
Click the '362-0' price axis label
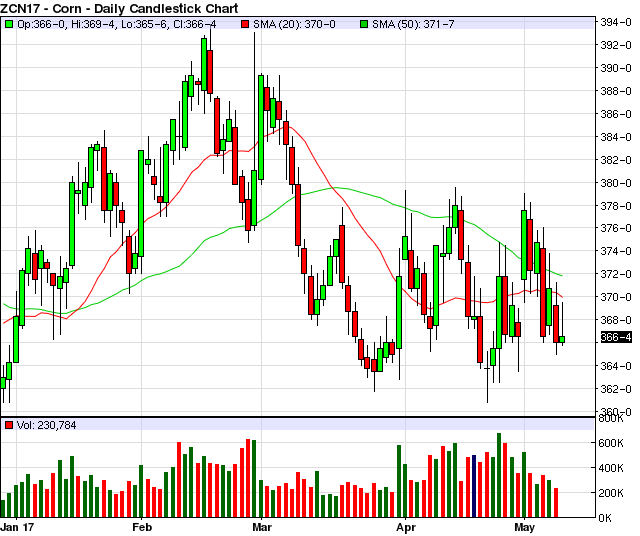coord(616,389)
